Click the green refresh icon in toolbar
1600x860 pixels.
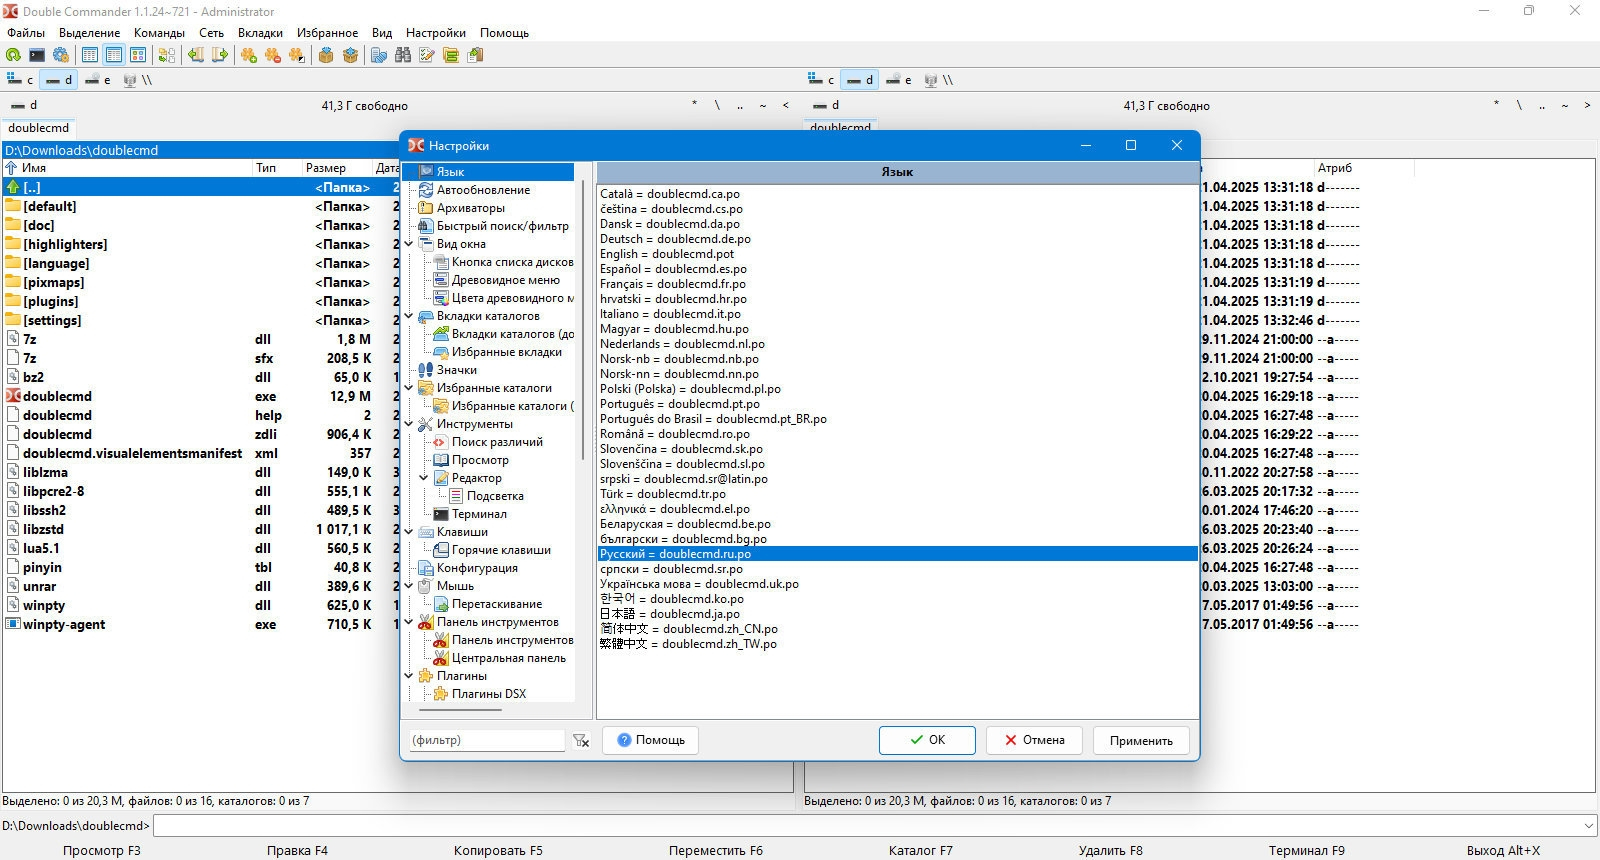(13, 55)
